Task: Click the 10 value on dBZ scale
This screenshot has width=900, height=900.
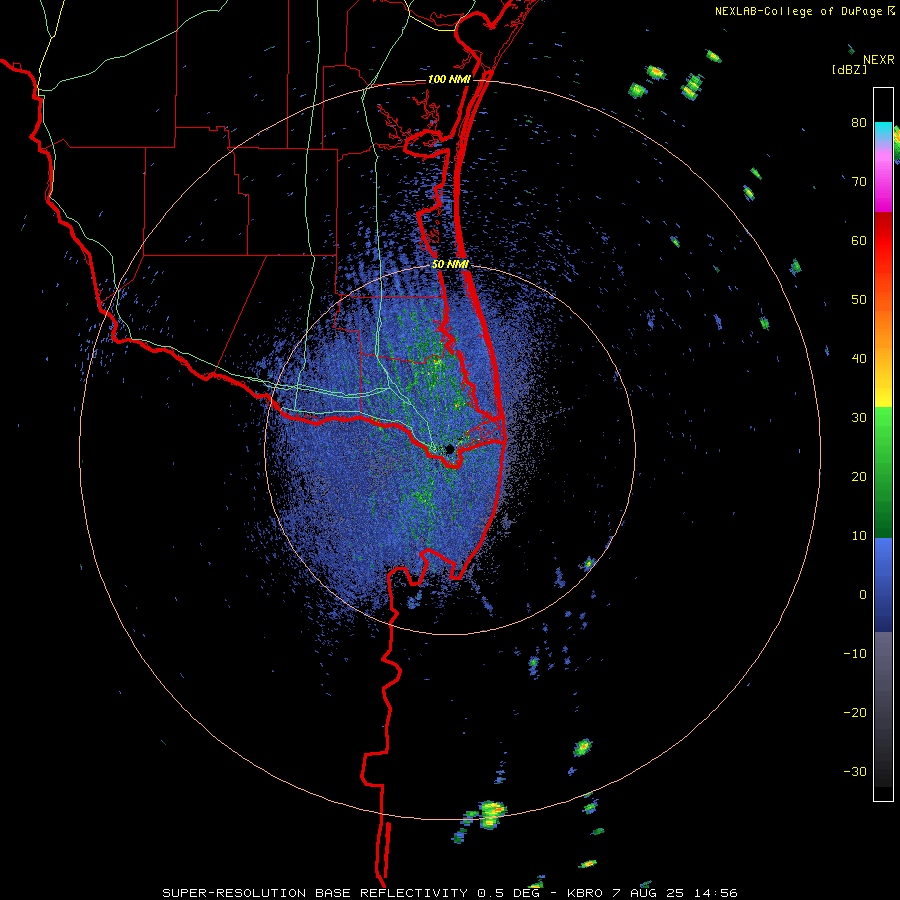Action: [859, 536]
